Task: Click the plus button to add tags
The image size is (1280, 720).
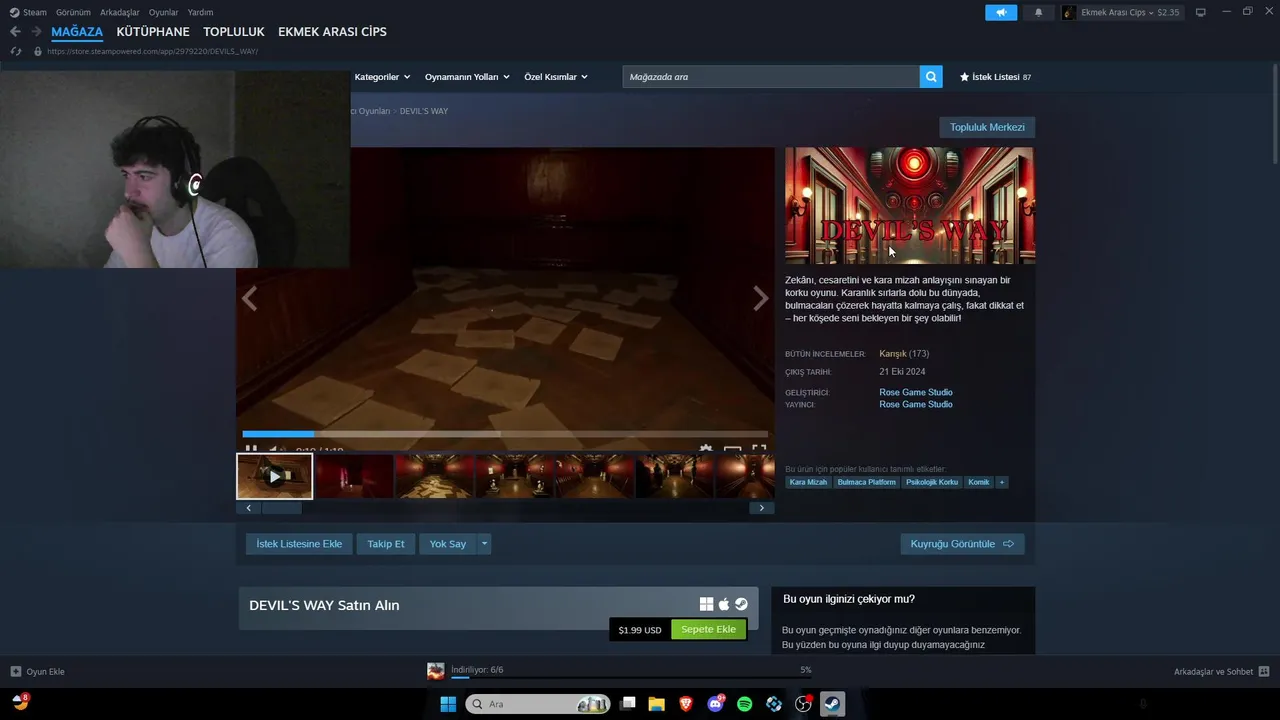Action: tap(1002, 482)
